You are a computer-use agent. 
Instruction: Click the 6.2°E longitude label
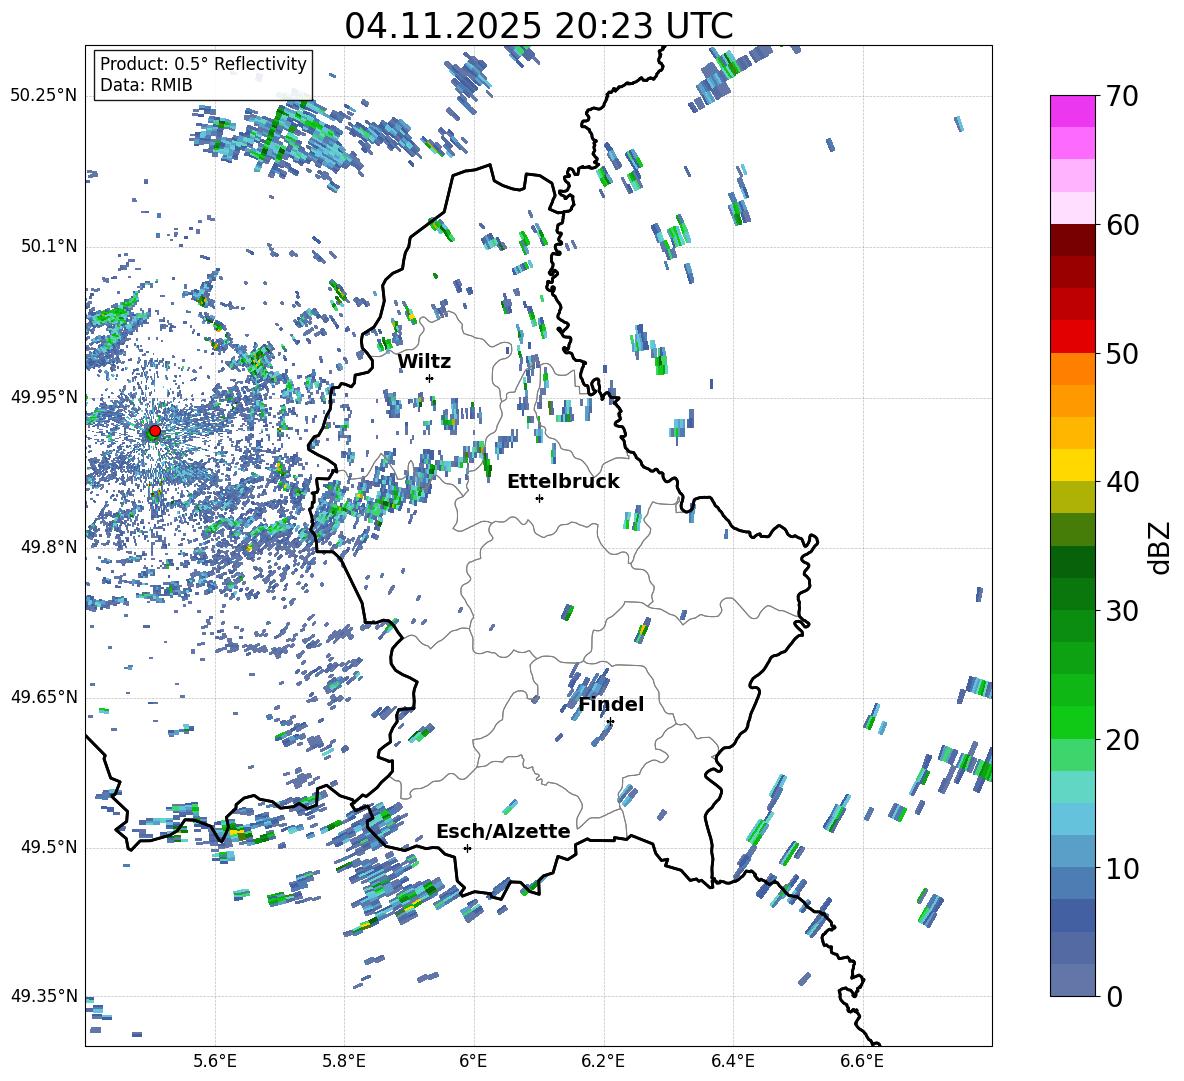(x=603, y=1061)
